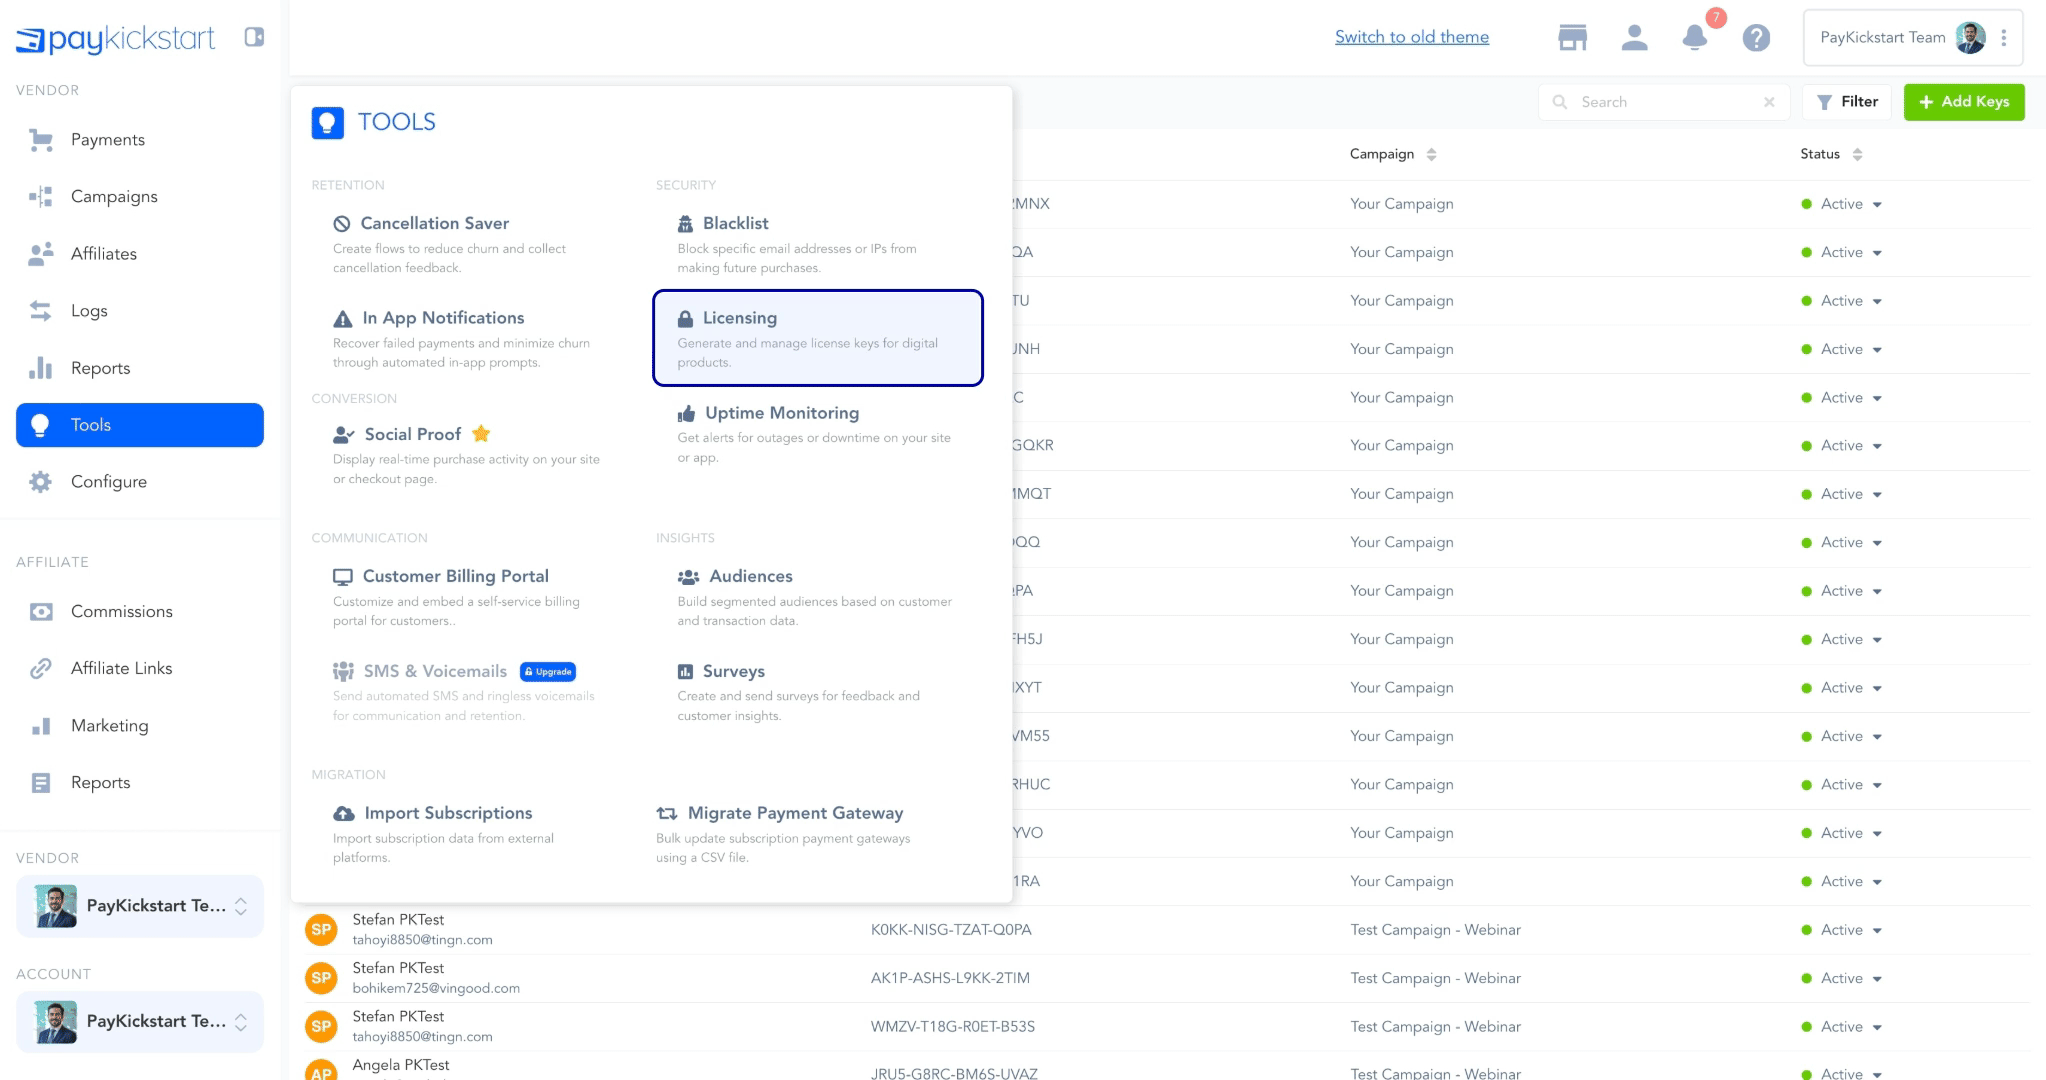
Task: Click the Affiliates people icon in sidebar
Action: coord(41,254)
